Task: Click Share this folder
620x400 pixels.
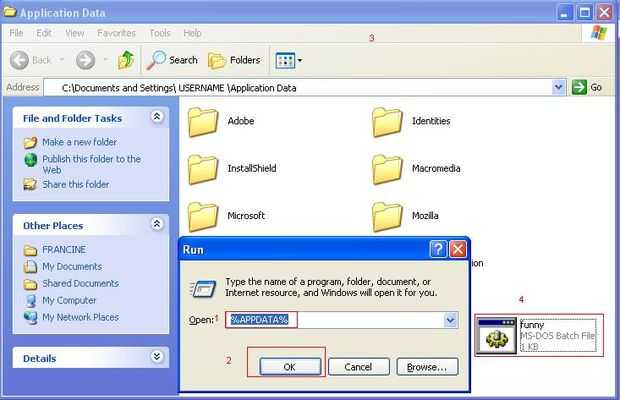Action: (x=76, y=184)
